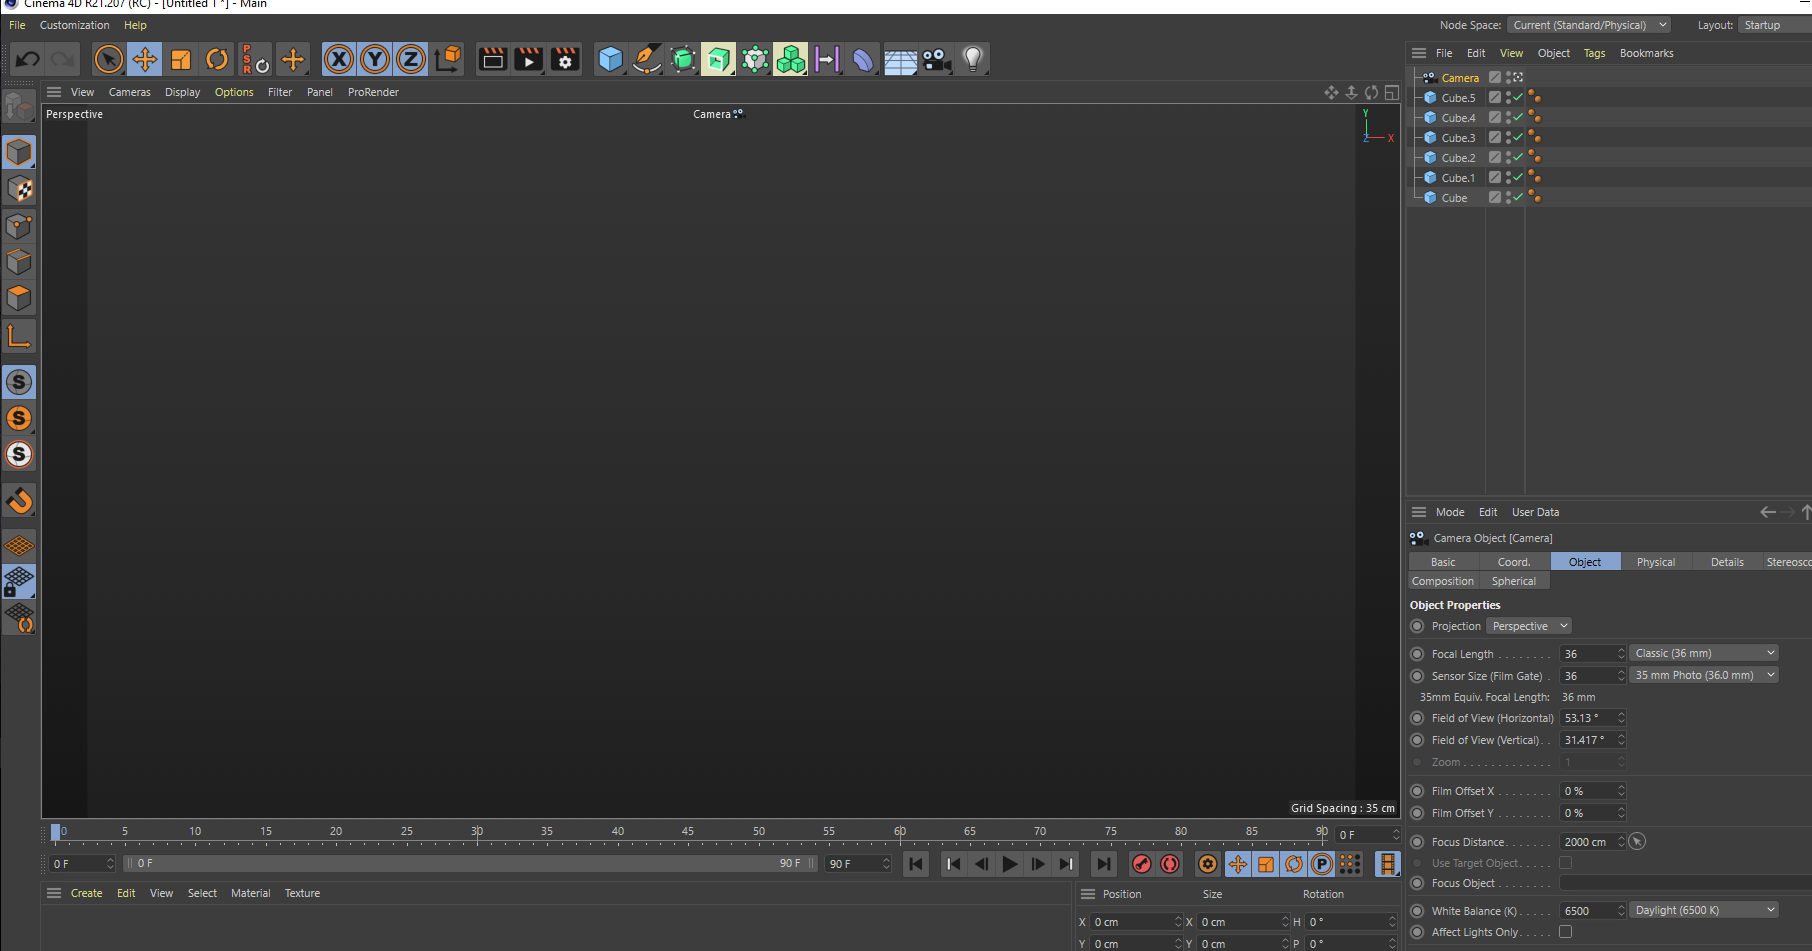Toggle coordinate system icon
The image size is (1812, 951).
pyautogui.click(x=449, y=59)
